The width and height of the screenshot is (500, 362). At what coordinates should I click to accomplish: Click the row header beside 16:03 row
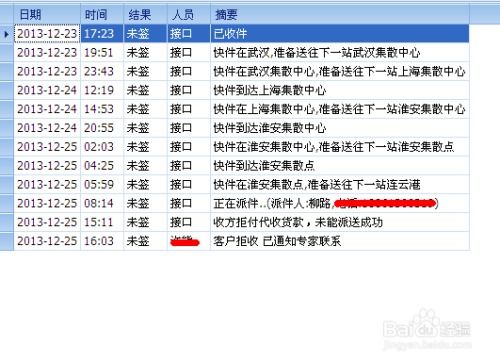tap(7, 241)
